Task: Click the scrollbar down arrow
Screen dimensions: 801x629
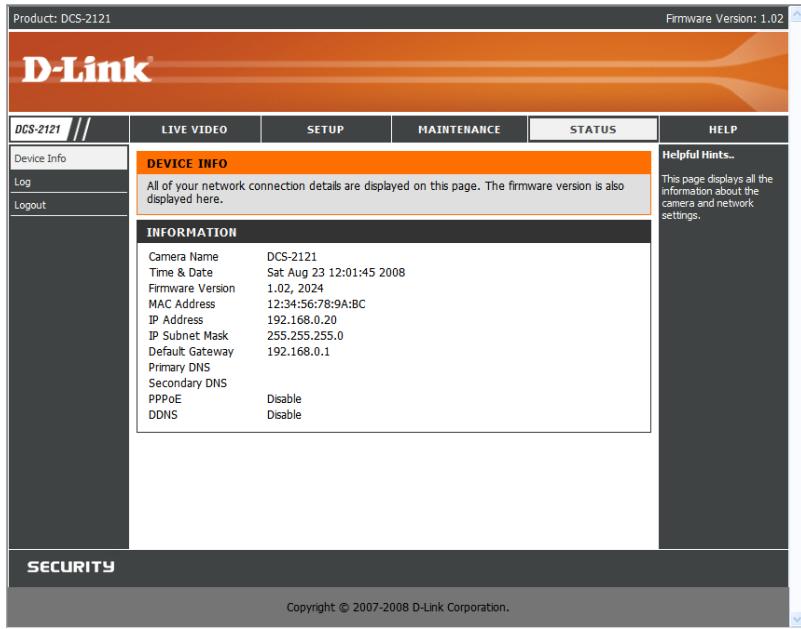Action: coord(795,620)
